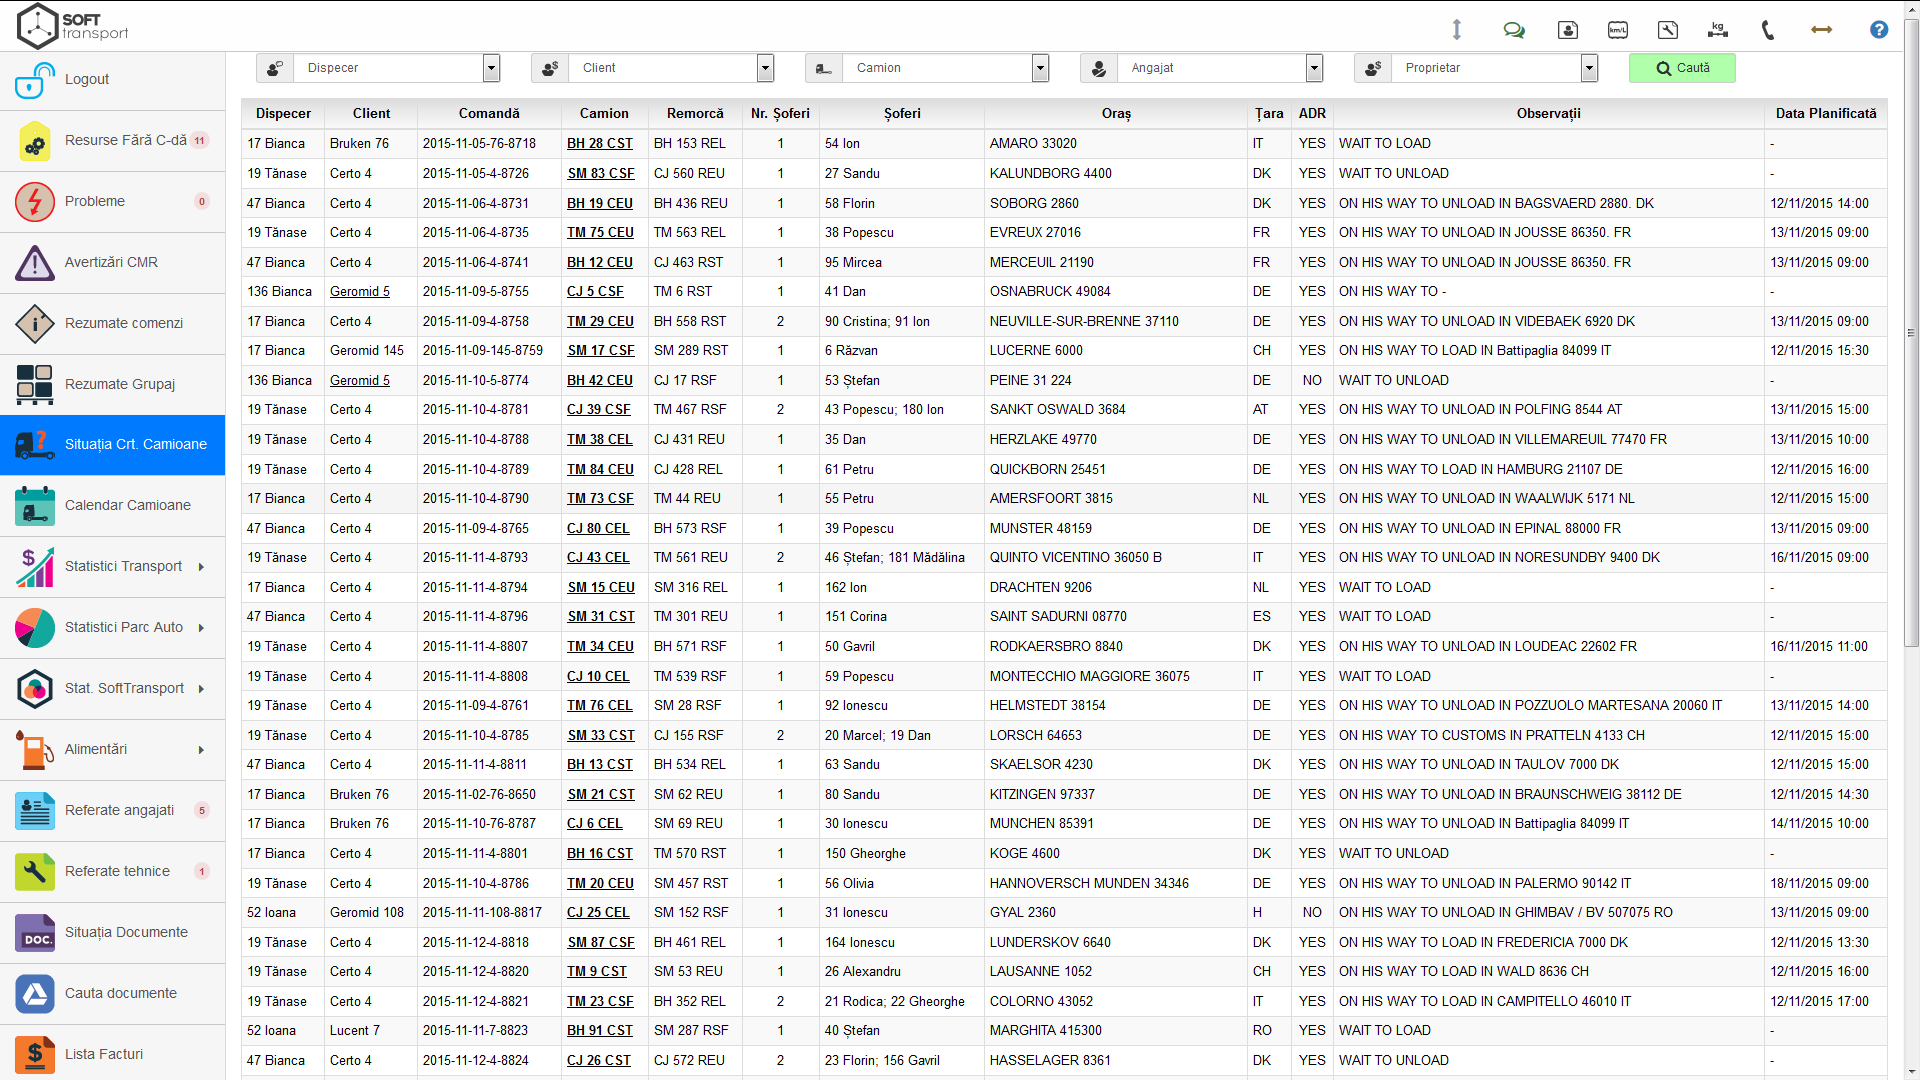Click the Resurse Fără C-dă gears icon
Image resolution: width=1920 pixels, height=1080 pixels.
[34, 141]
